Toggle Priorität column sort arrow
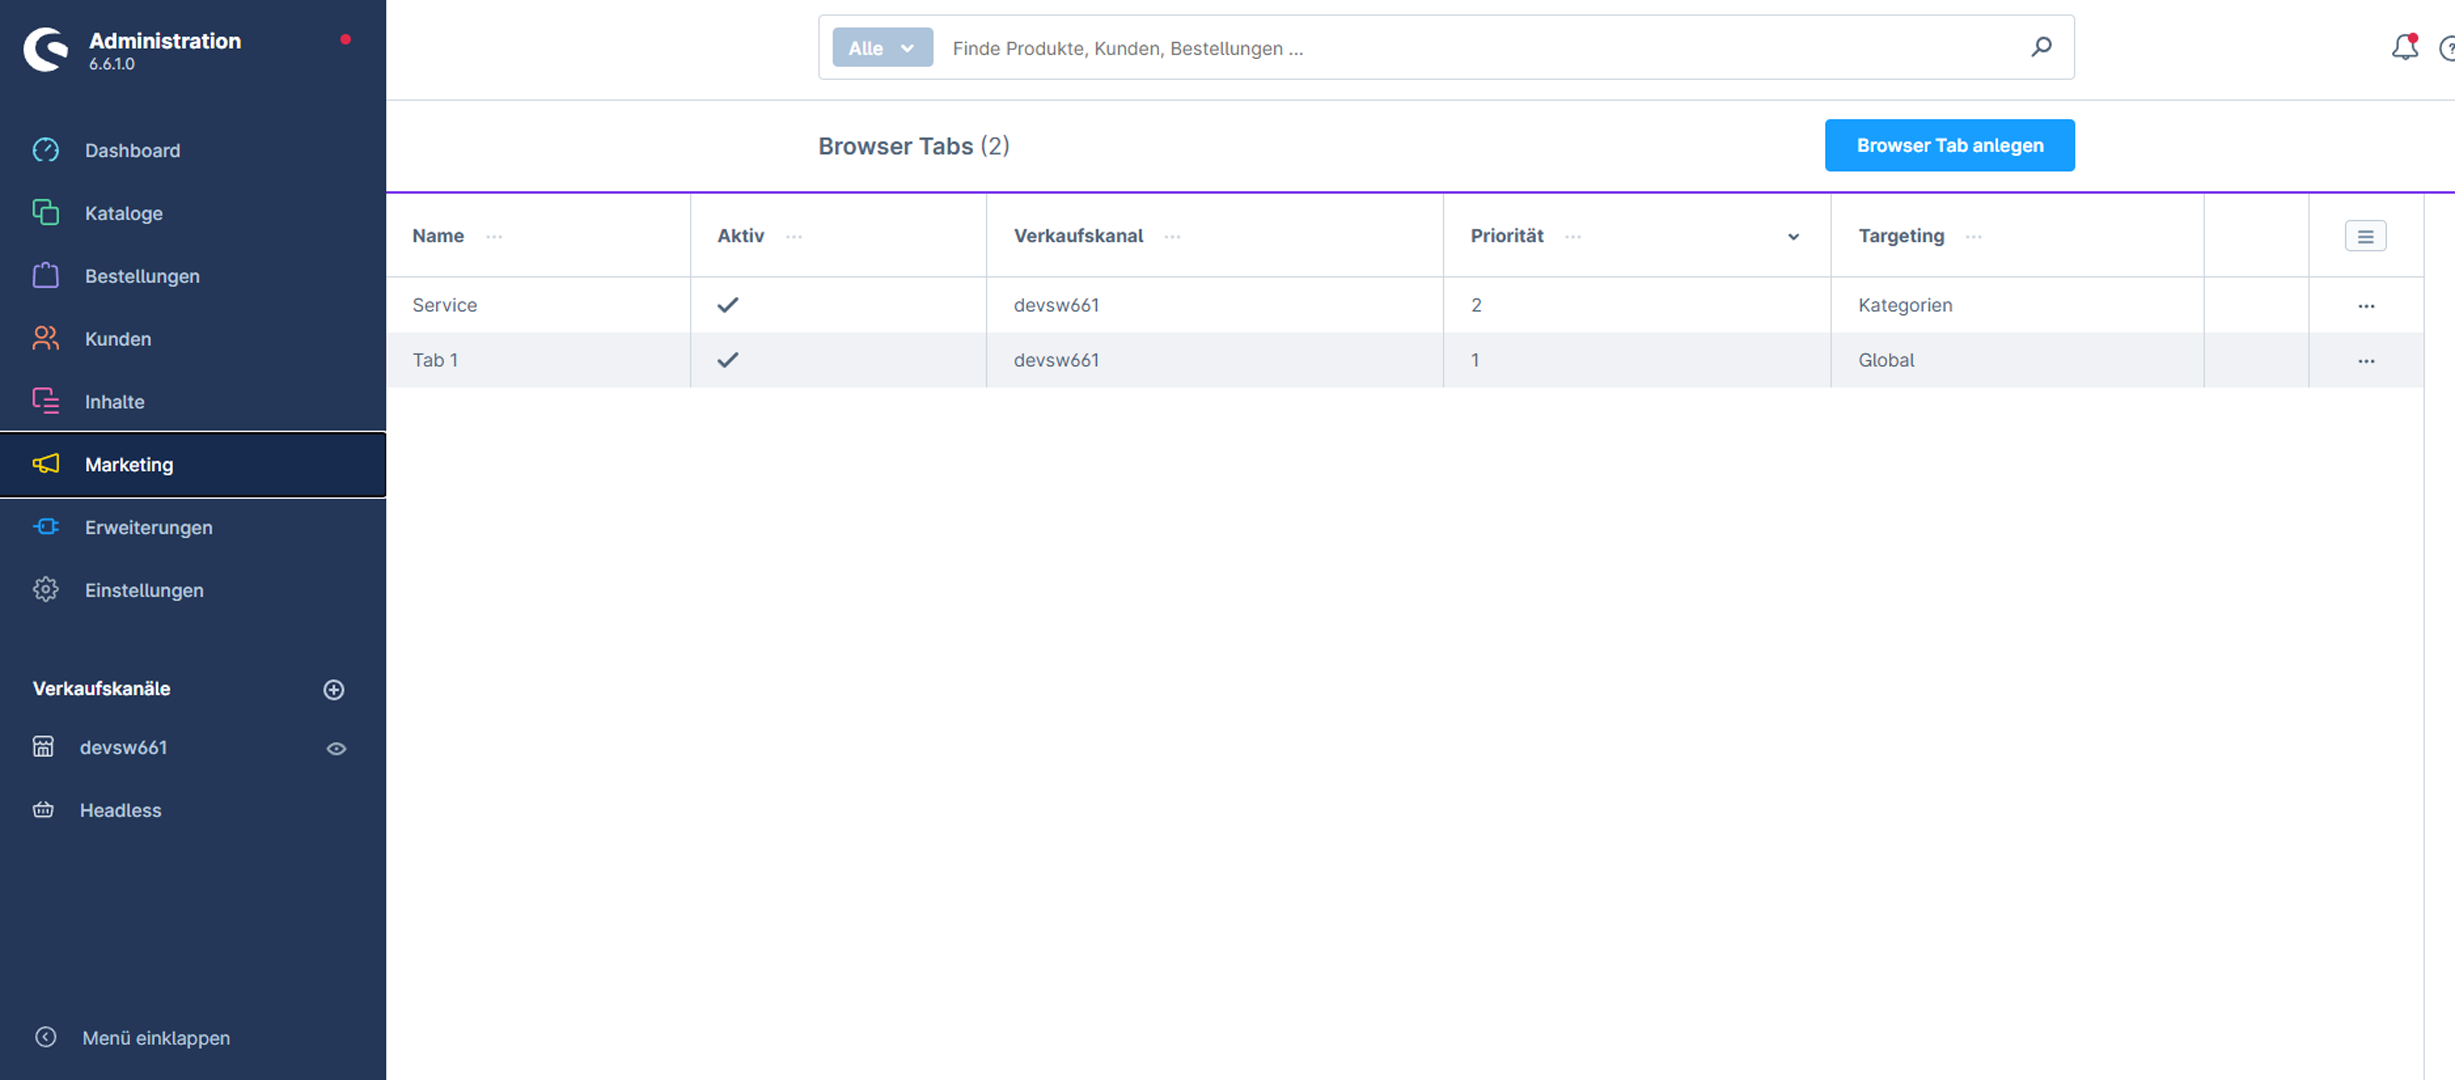 click(x=1793, y=237)
